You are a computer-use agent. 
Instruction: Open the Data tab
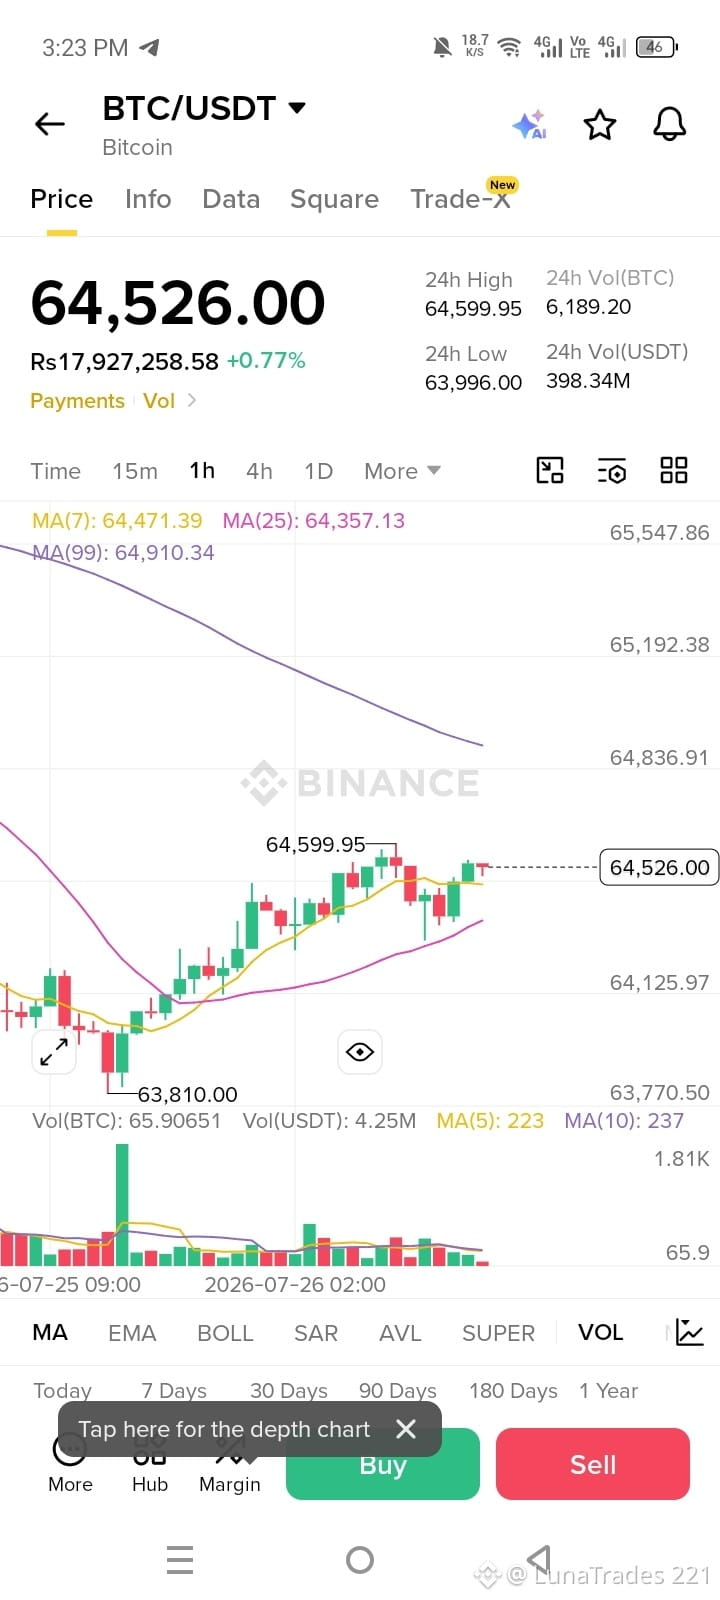231,199
